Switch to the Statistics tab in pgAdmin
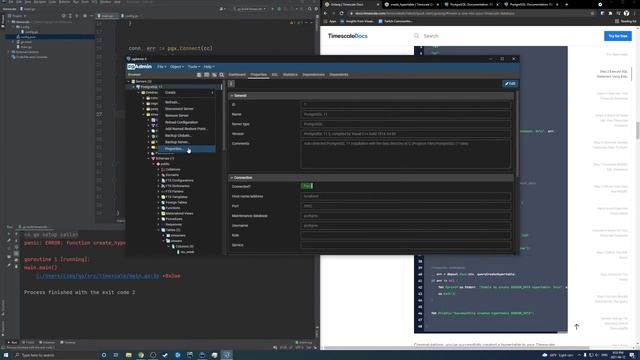Screen dimensions: 640x360 click(x=290, y=75)
